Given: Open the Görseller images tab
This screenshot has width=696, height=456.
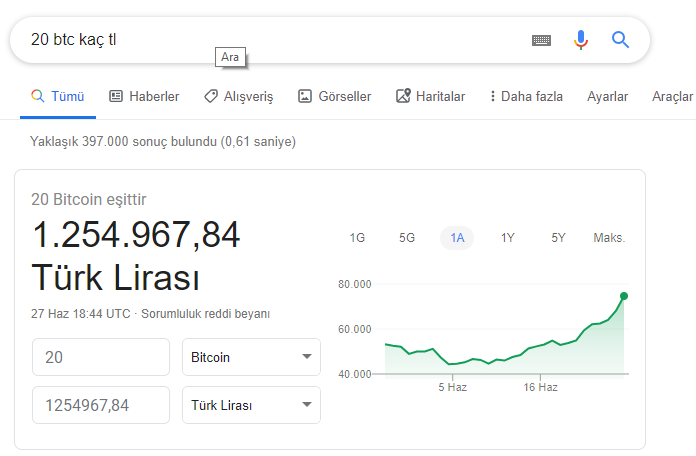Looking at the screenshot, I should click(x=334, y=96).
